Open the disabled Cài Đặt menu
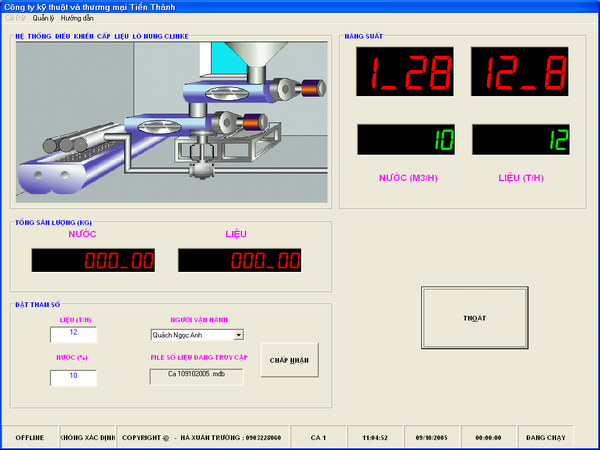 click(x=15, y=18)
